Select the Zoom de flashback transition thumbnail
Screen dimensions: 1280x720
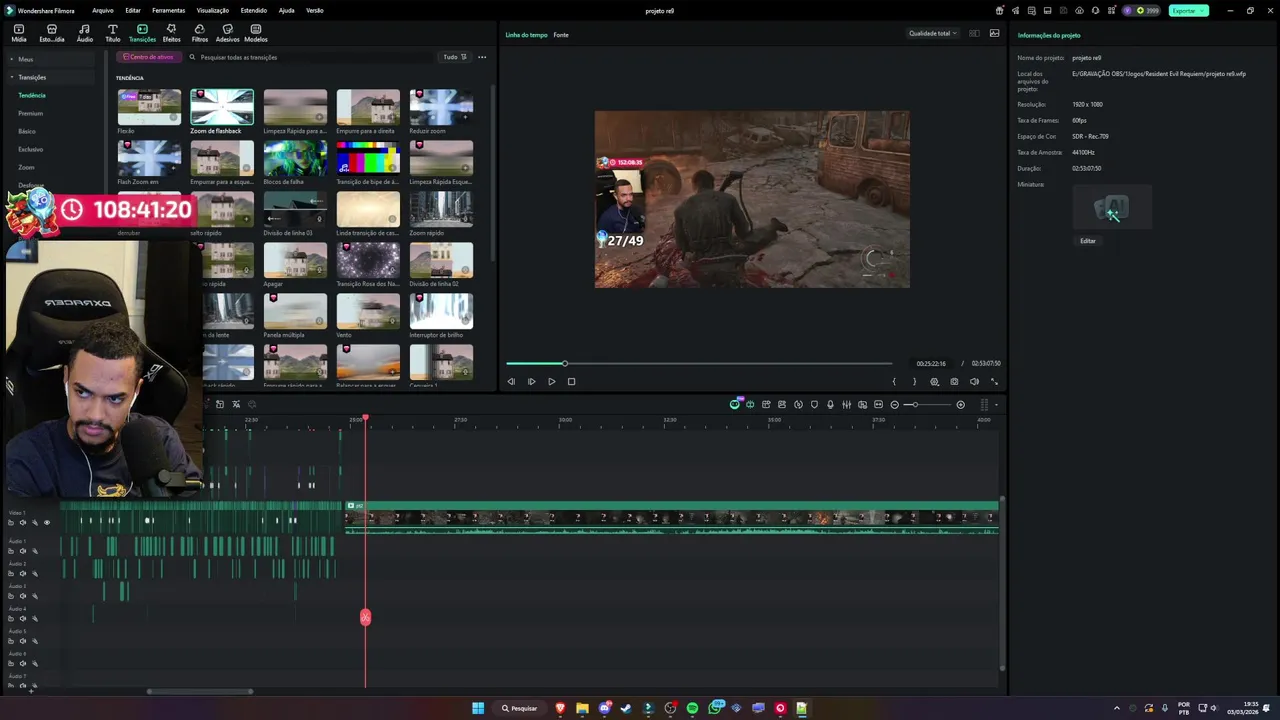(222, 107)
